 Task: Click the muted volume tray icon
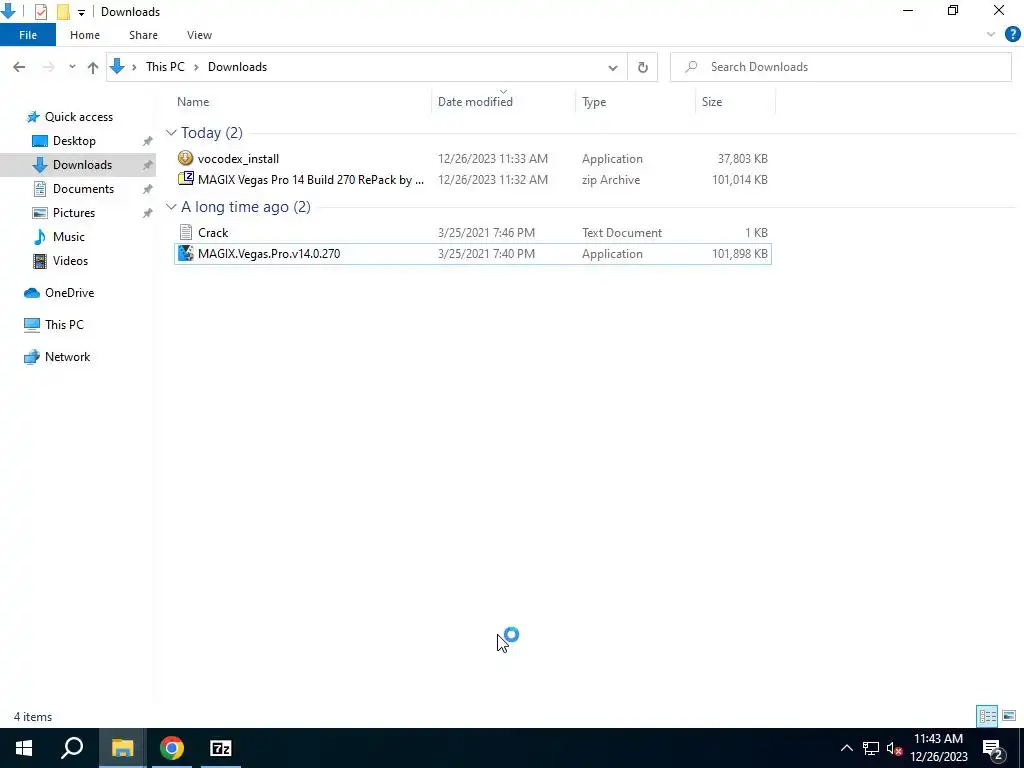[x=894, y=748]
